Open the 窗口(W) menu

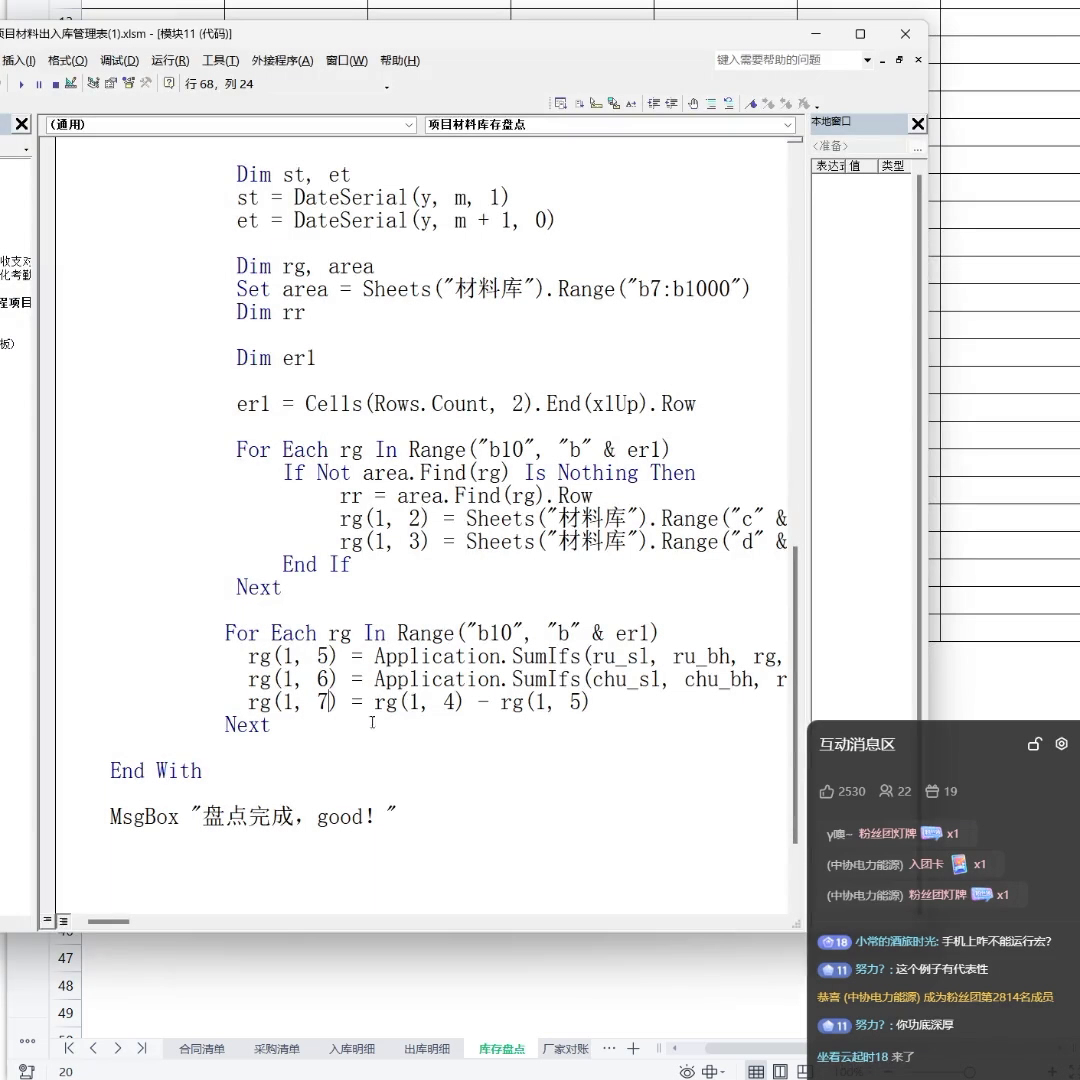click(346, 61)
